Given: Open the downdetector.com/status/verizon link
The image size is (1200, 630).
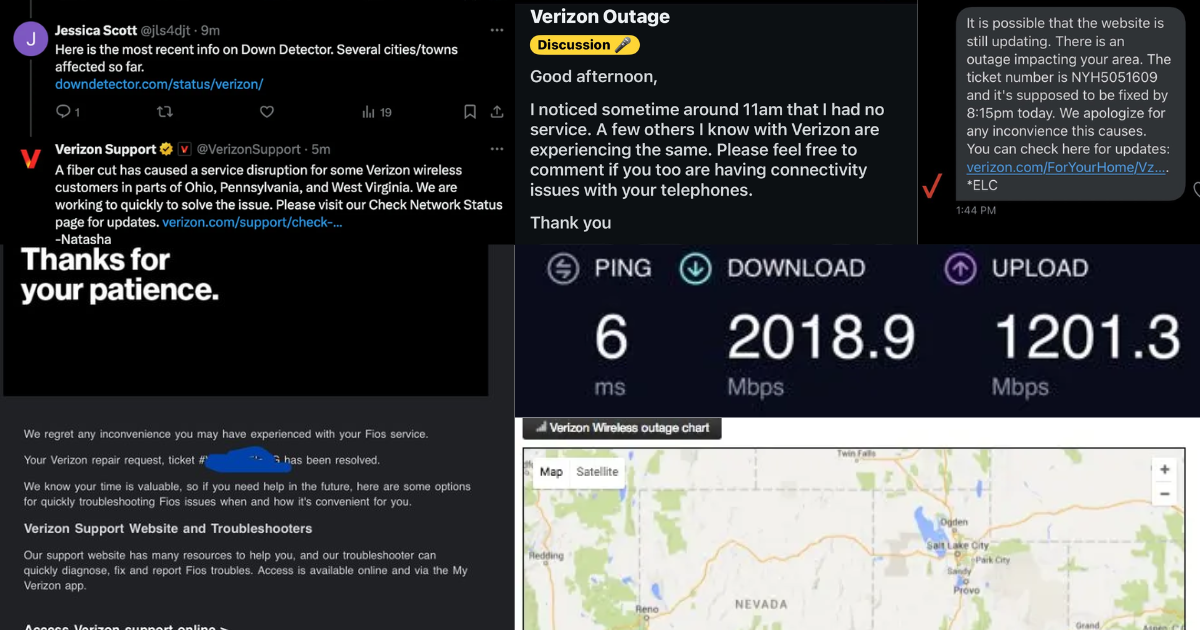Looking at the screenshot, I should 159,84.
